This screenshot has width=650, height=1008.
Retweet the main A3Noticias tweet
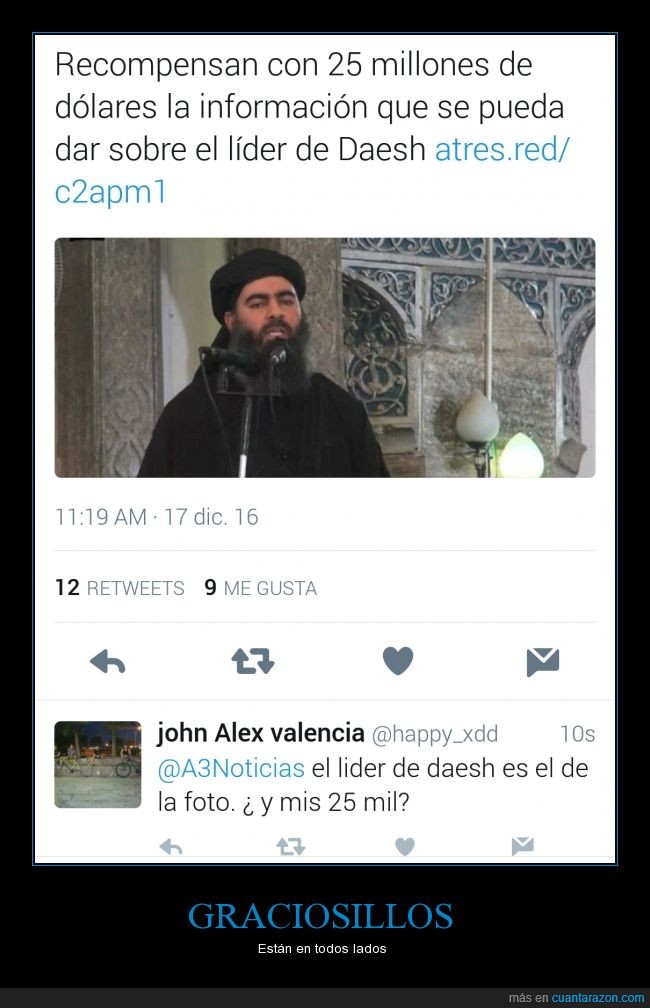point(253,661)
